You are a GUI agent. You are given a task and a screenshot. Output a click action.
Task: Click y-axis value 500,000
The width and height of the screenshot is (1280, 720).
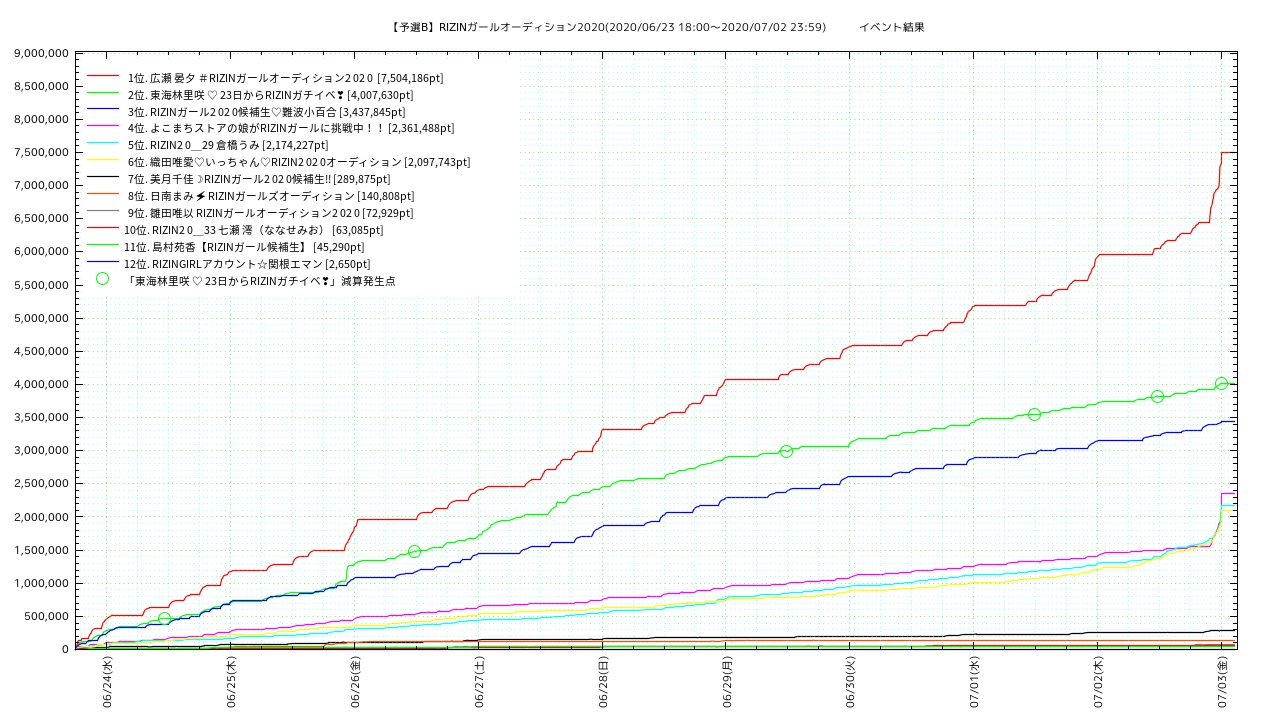(x=46, y=616)
